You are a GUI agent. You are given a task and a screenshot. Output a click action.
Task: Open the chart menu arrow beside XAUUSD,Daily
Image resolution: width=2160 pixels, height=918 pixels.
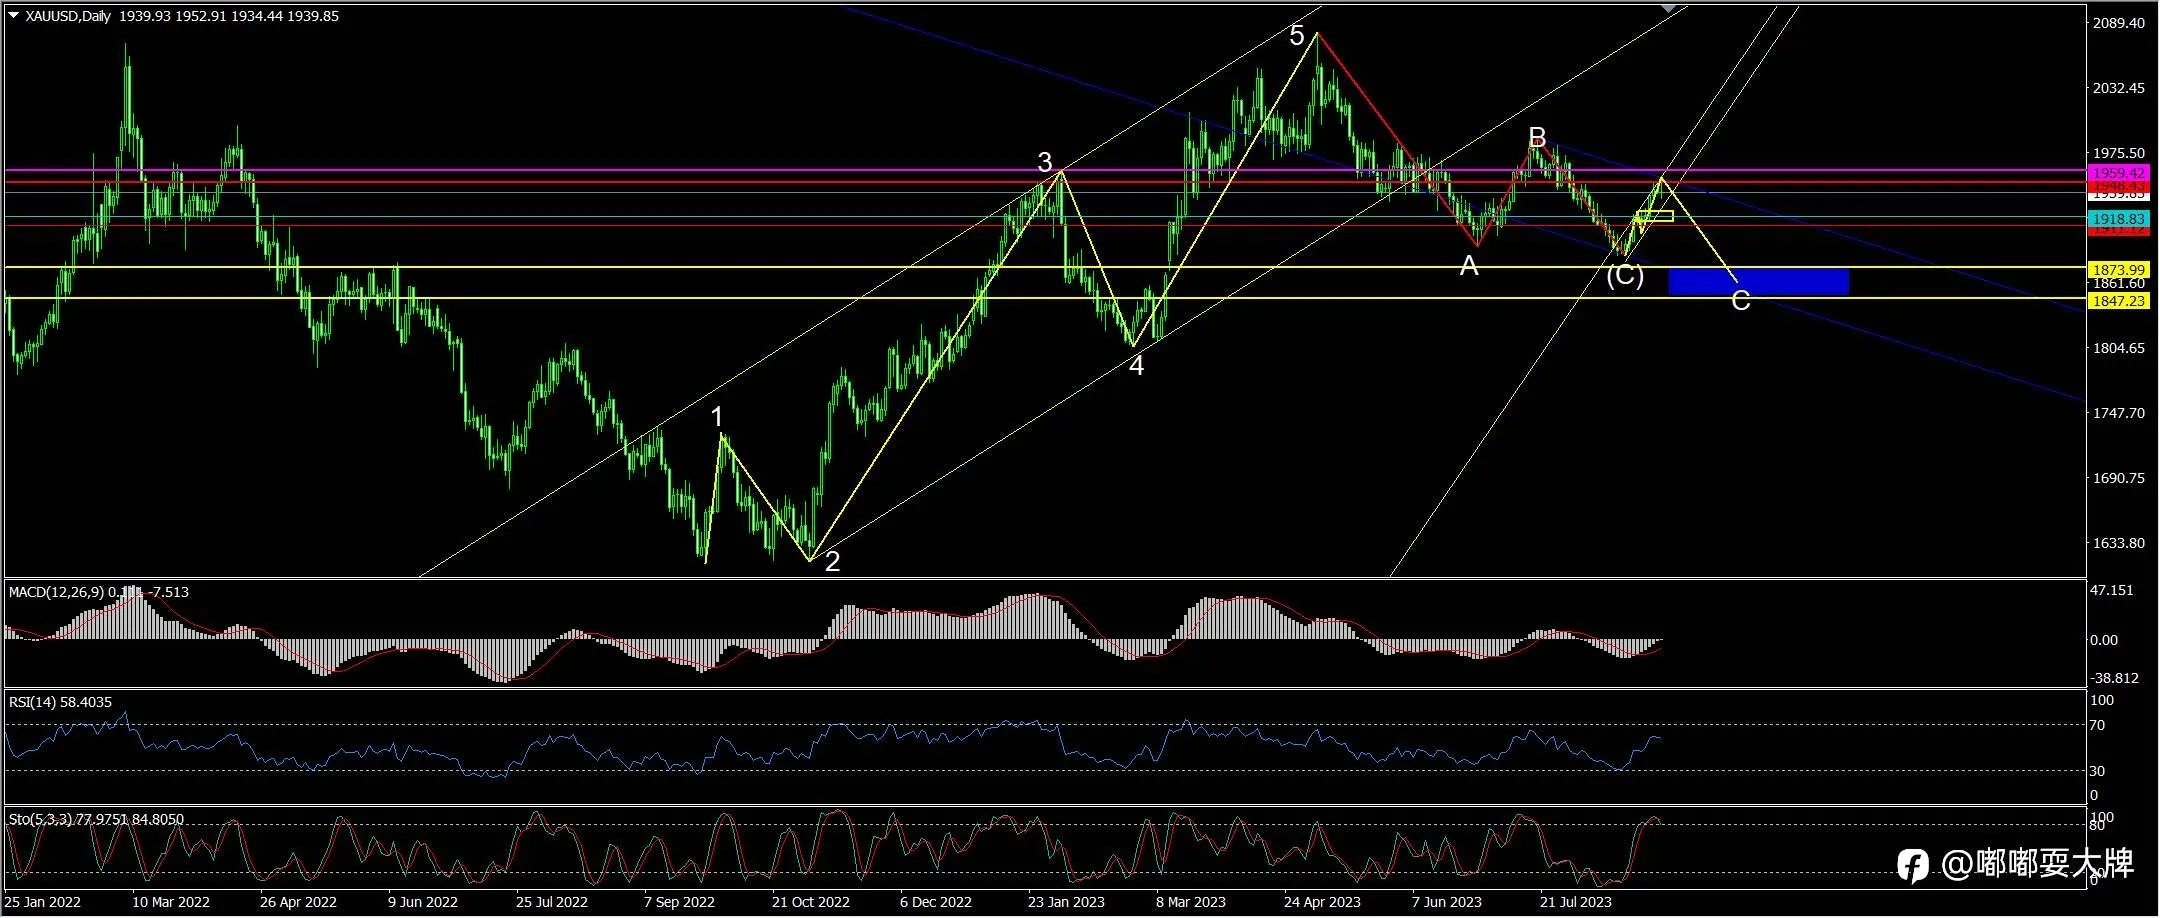[x=13, y=16]
